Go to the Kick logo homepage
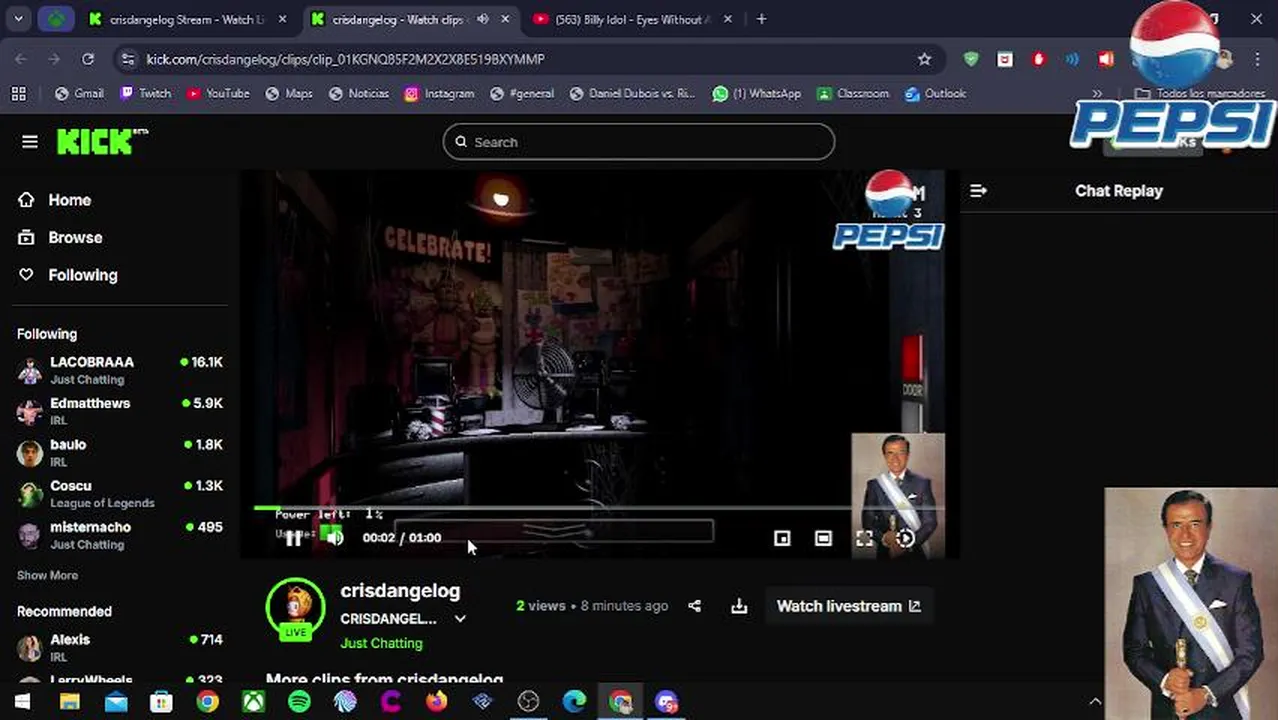Screen dimensions: 1278x720 point(101,142)
